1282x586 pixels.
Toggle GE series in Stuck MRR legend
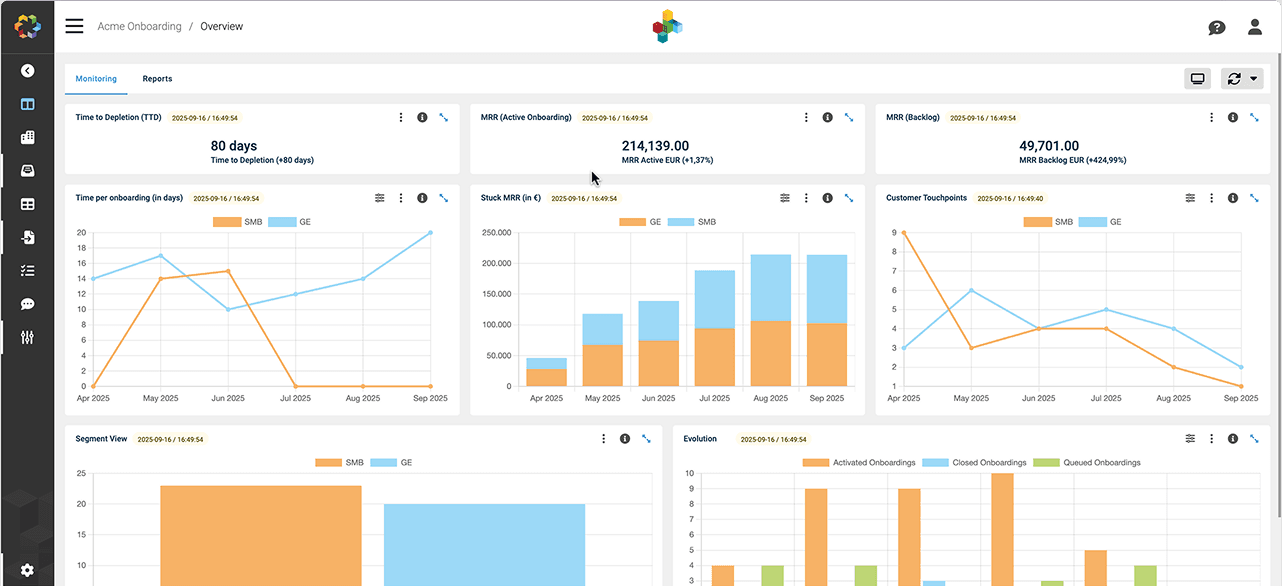point(642,222)
